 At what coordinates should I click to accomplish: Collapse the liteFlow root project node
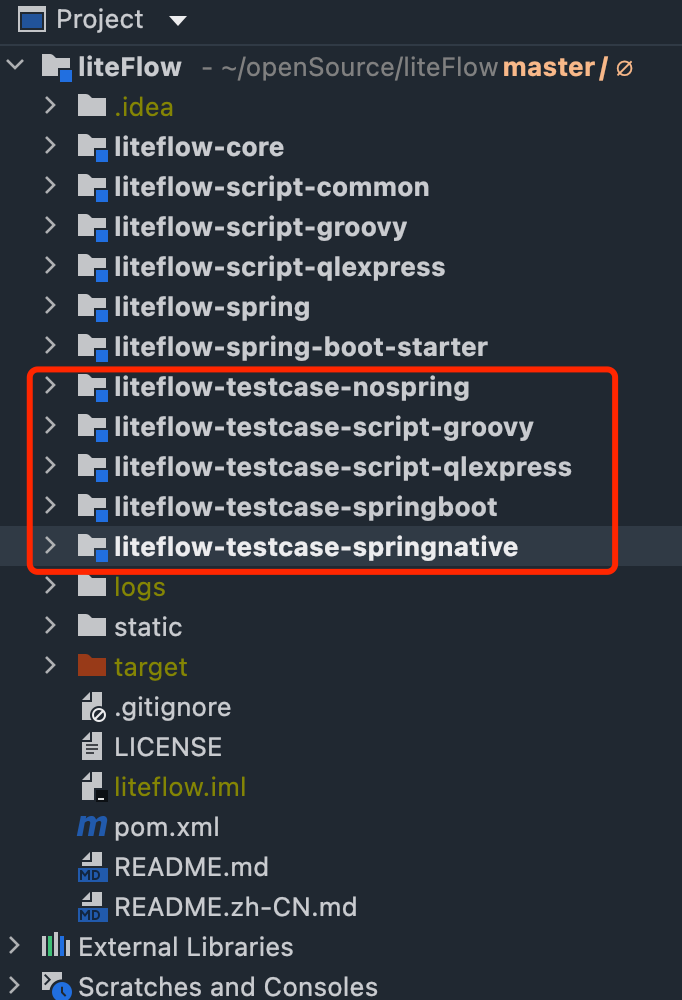(x=16, y=67)
